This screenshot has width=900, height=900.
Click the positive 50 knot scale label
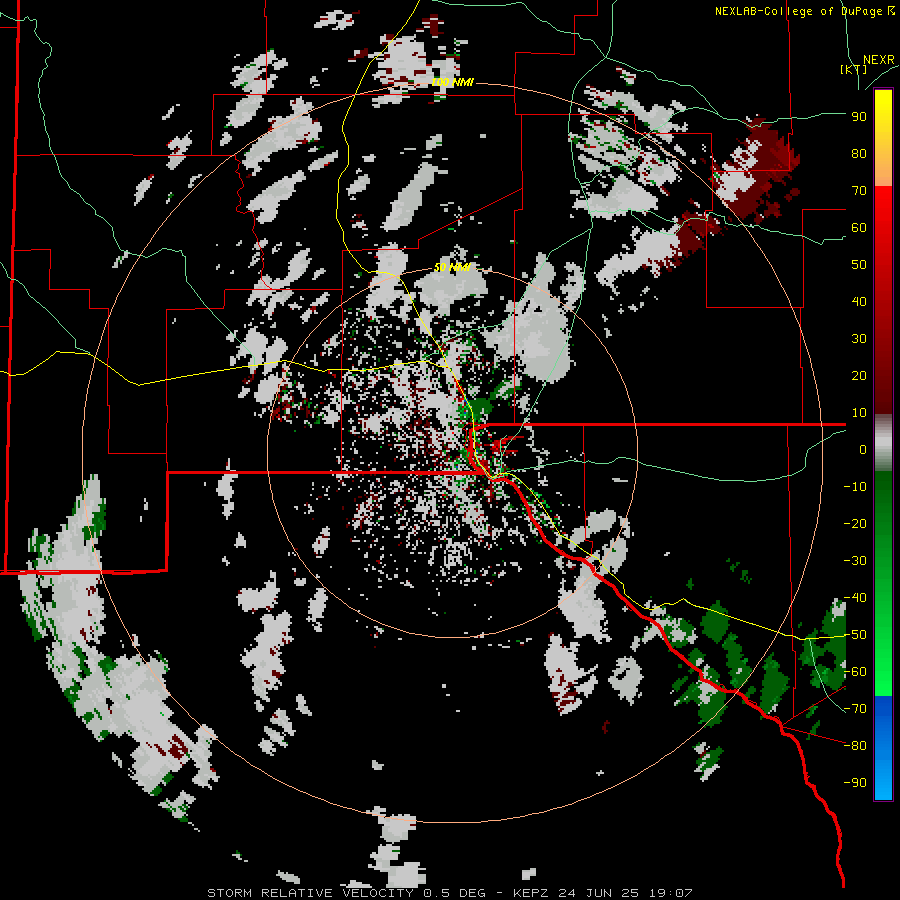pyautogui.click(x=859, y=265)
